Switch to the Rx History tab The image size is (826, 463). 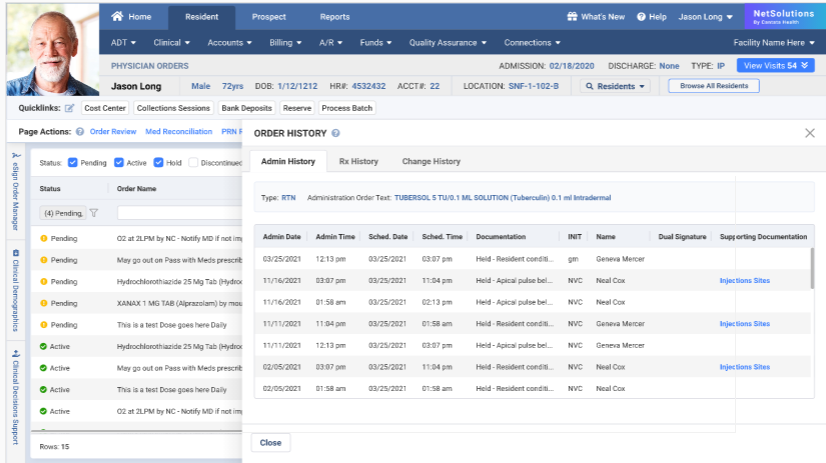(x=359, y=161)
